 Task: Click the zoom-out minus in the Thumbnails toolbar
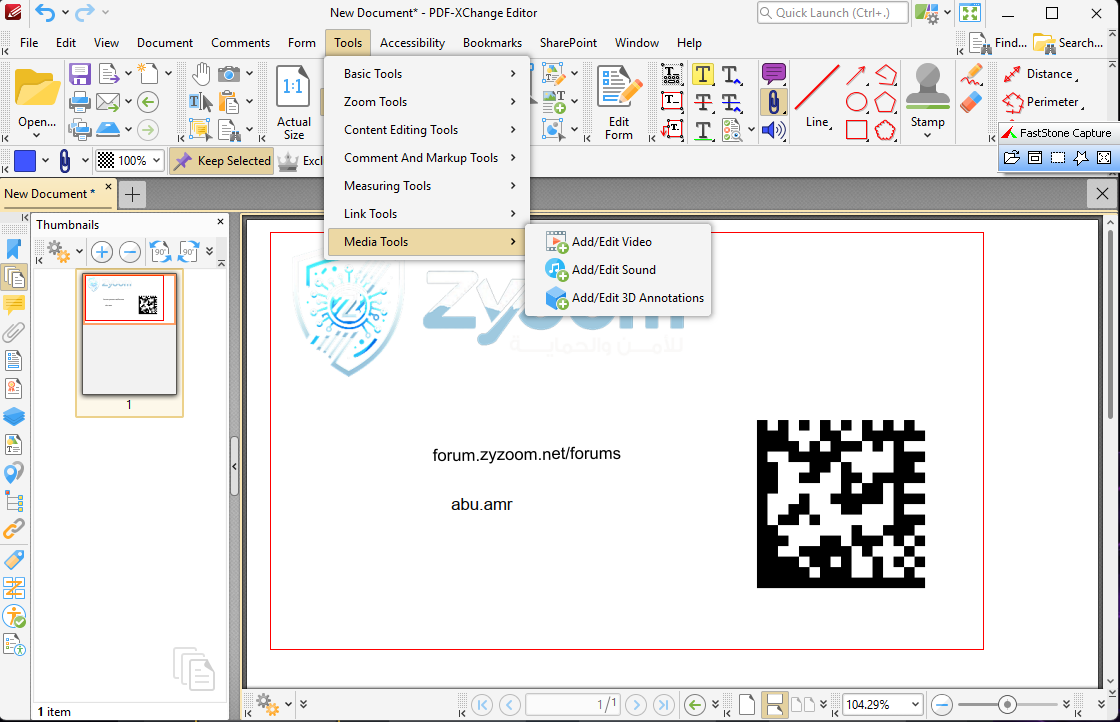[129, 251]
